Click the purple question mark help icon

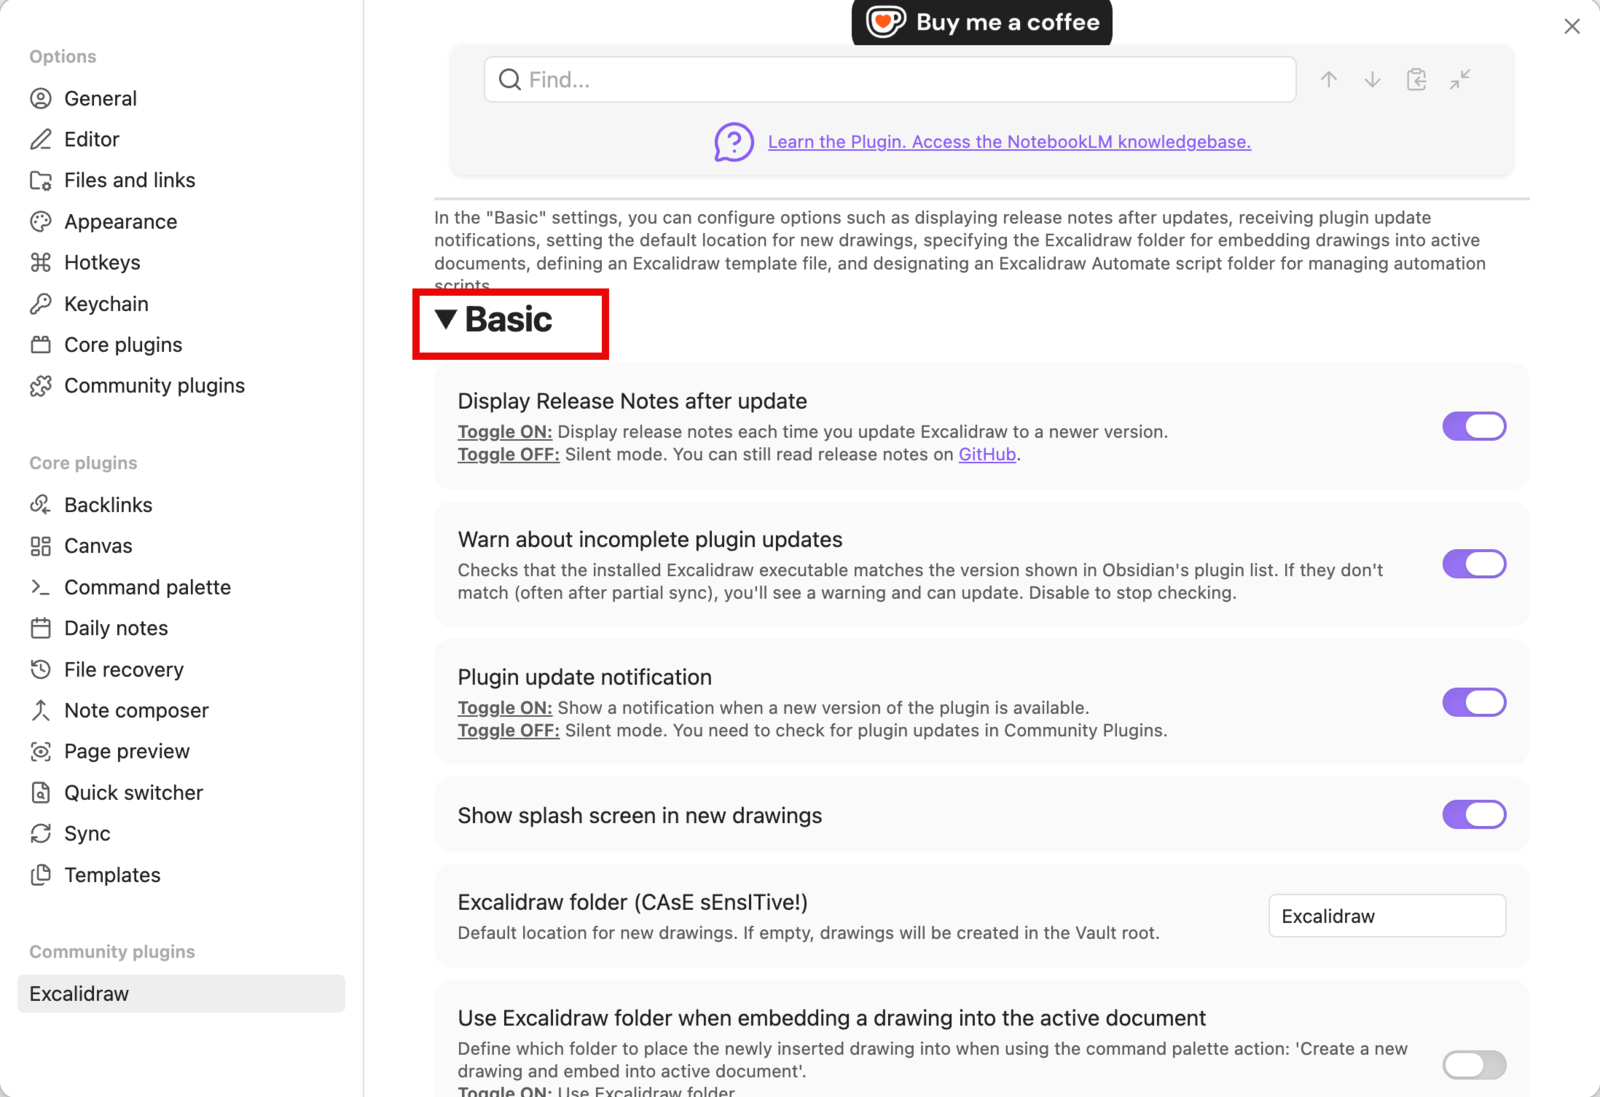tap(734, 142)
